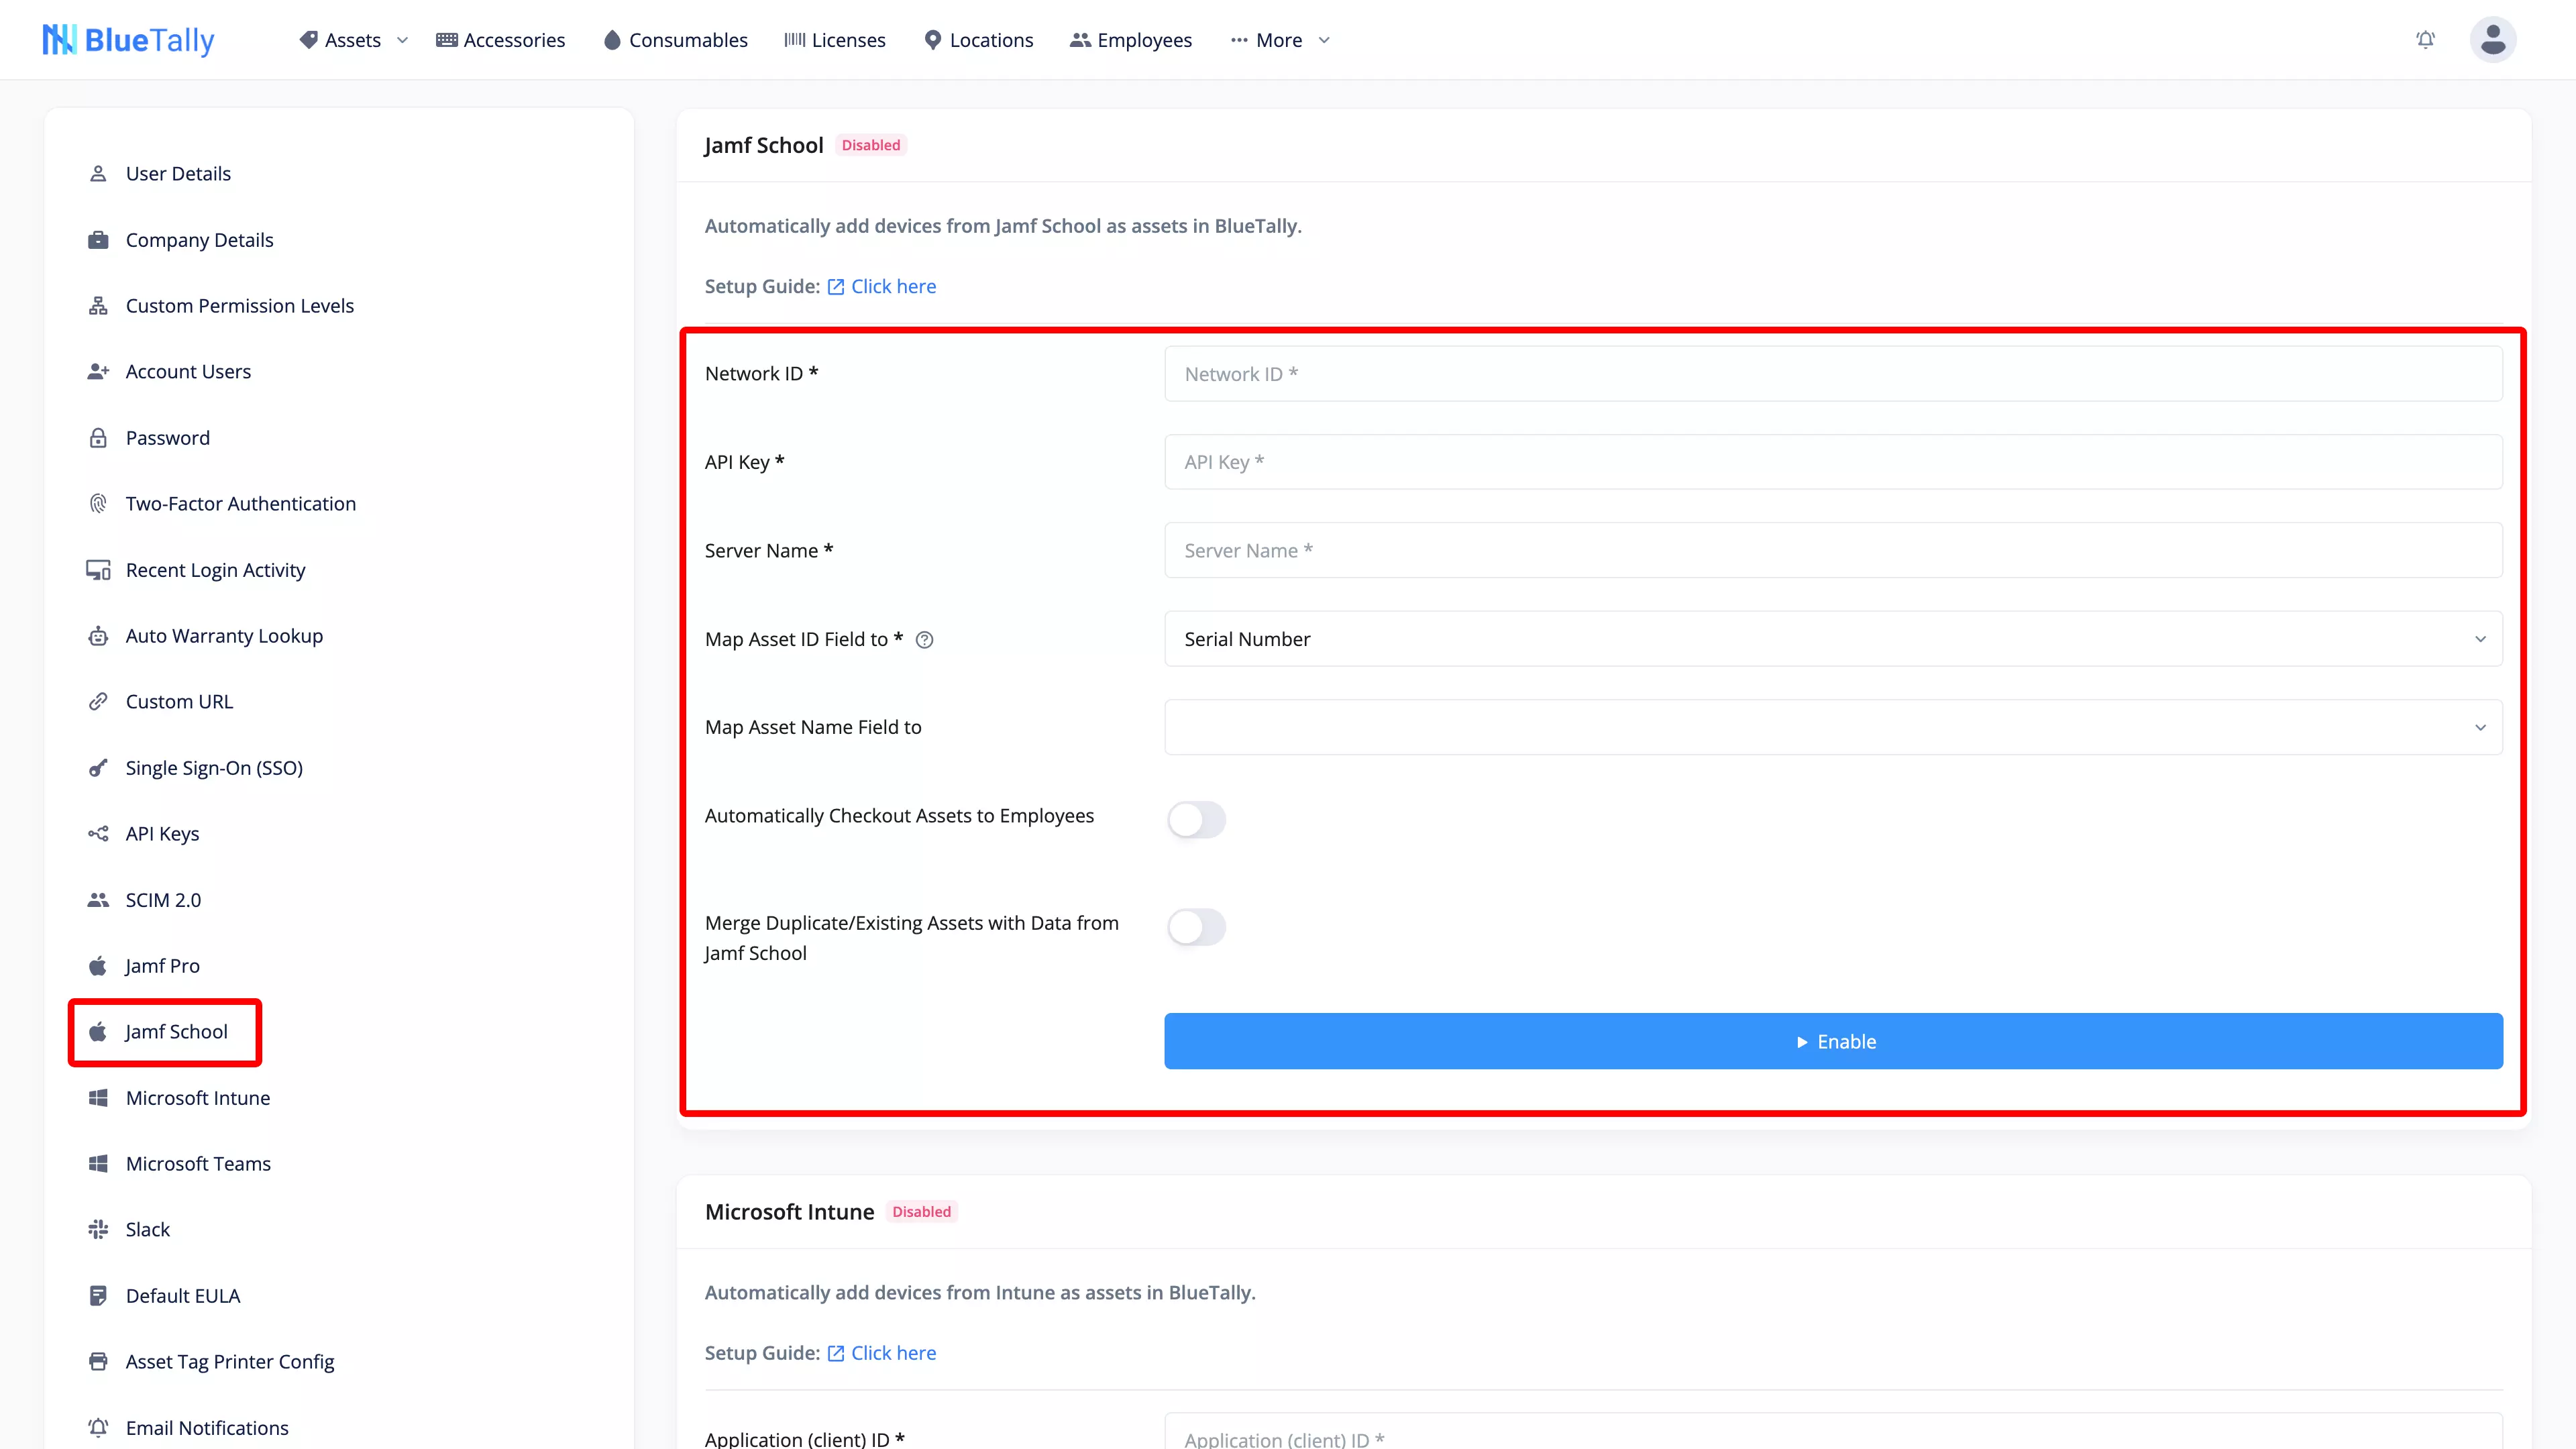Click the Default EULA document icon
The height and width of the screenshot is (1449, 2576).
98,1296
